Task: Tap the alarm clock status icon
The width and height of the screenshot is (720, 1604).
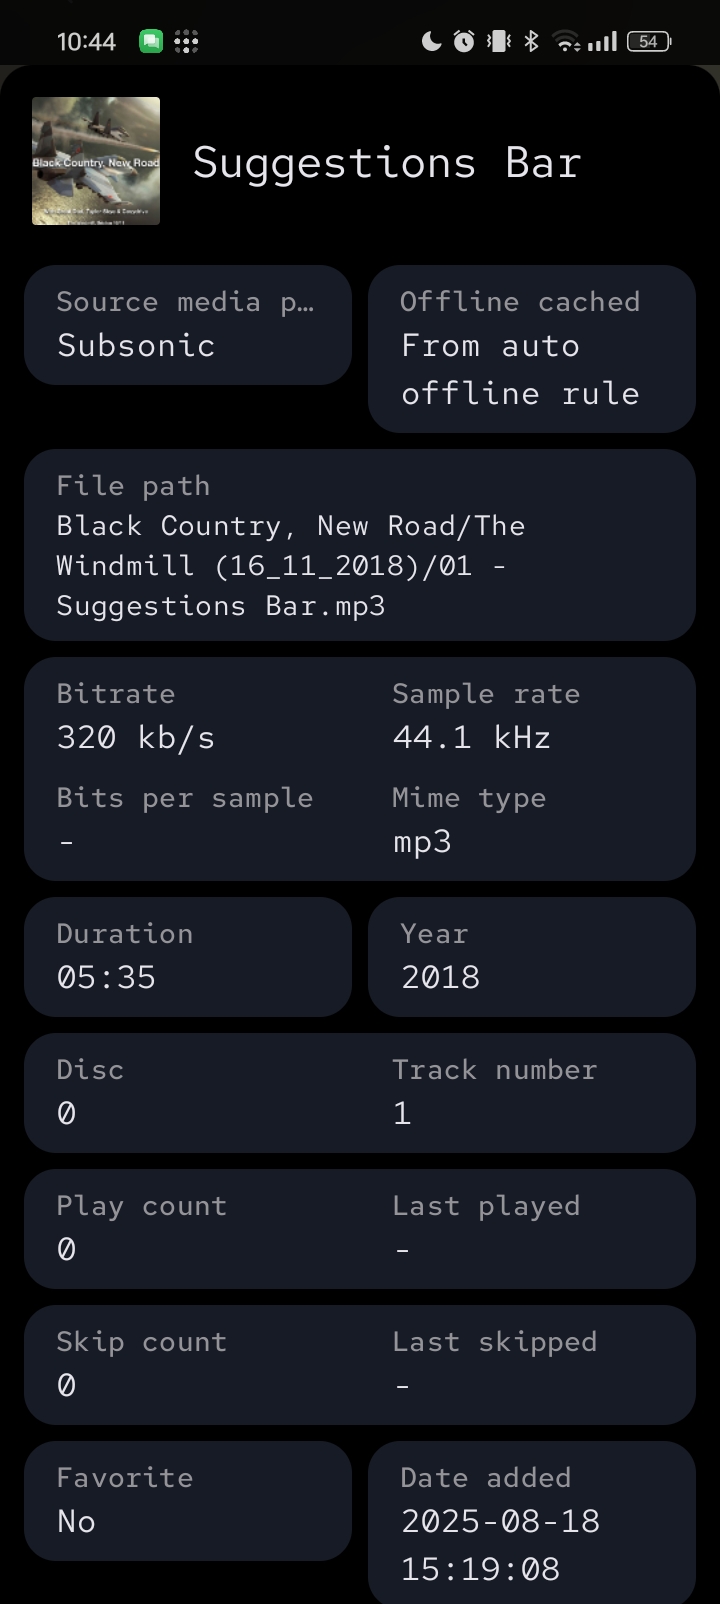Action: point(464,41)
